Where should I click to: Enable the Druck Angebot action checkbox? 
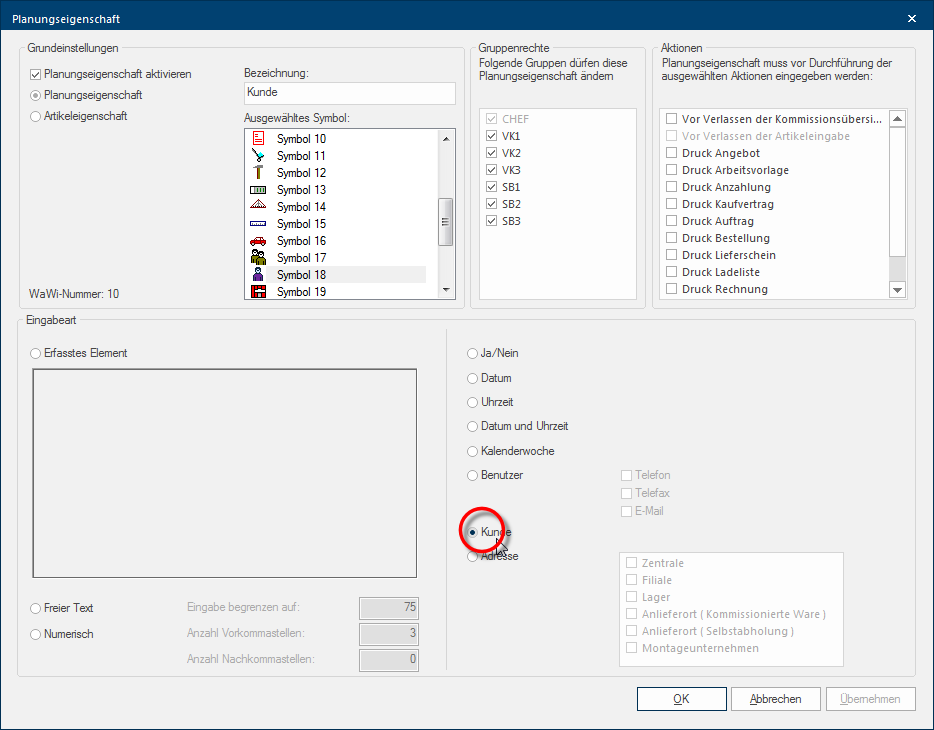672,153
